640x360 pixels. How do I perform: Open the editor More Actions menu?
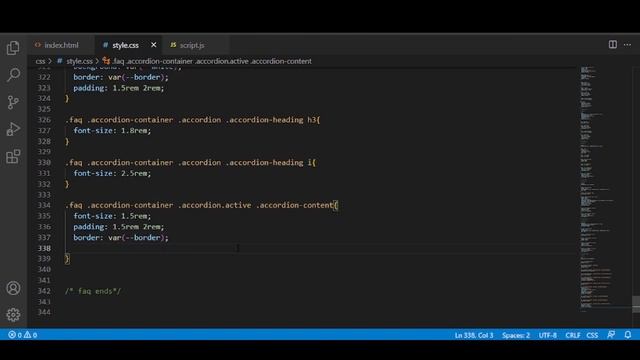point(627,44)
